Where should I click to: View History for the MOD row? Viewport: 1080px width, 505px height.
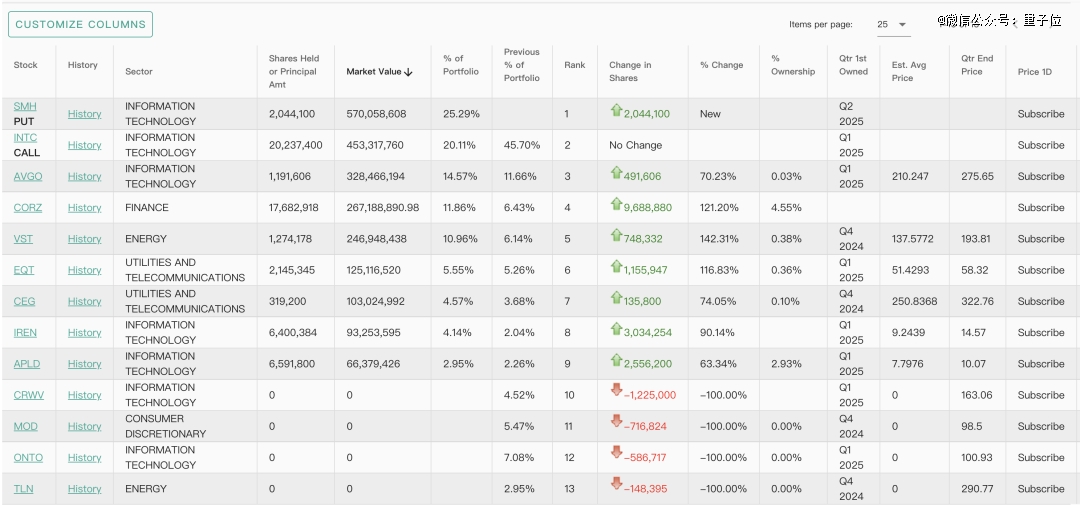[x=84, y=426]
